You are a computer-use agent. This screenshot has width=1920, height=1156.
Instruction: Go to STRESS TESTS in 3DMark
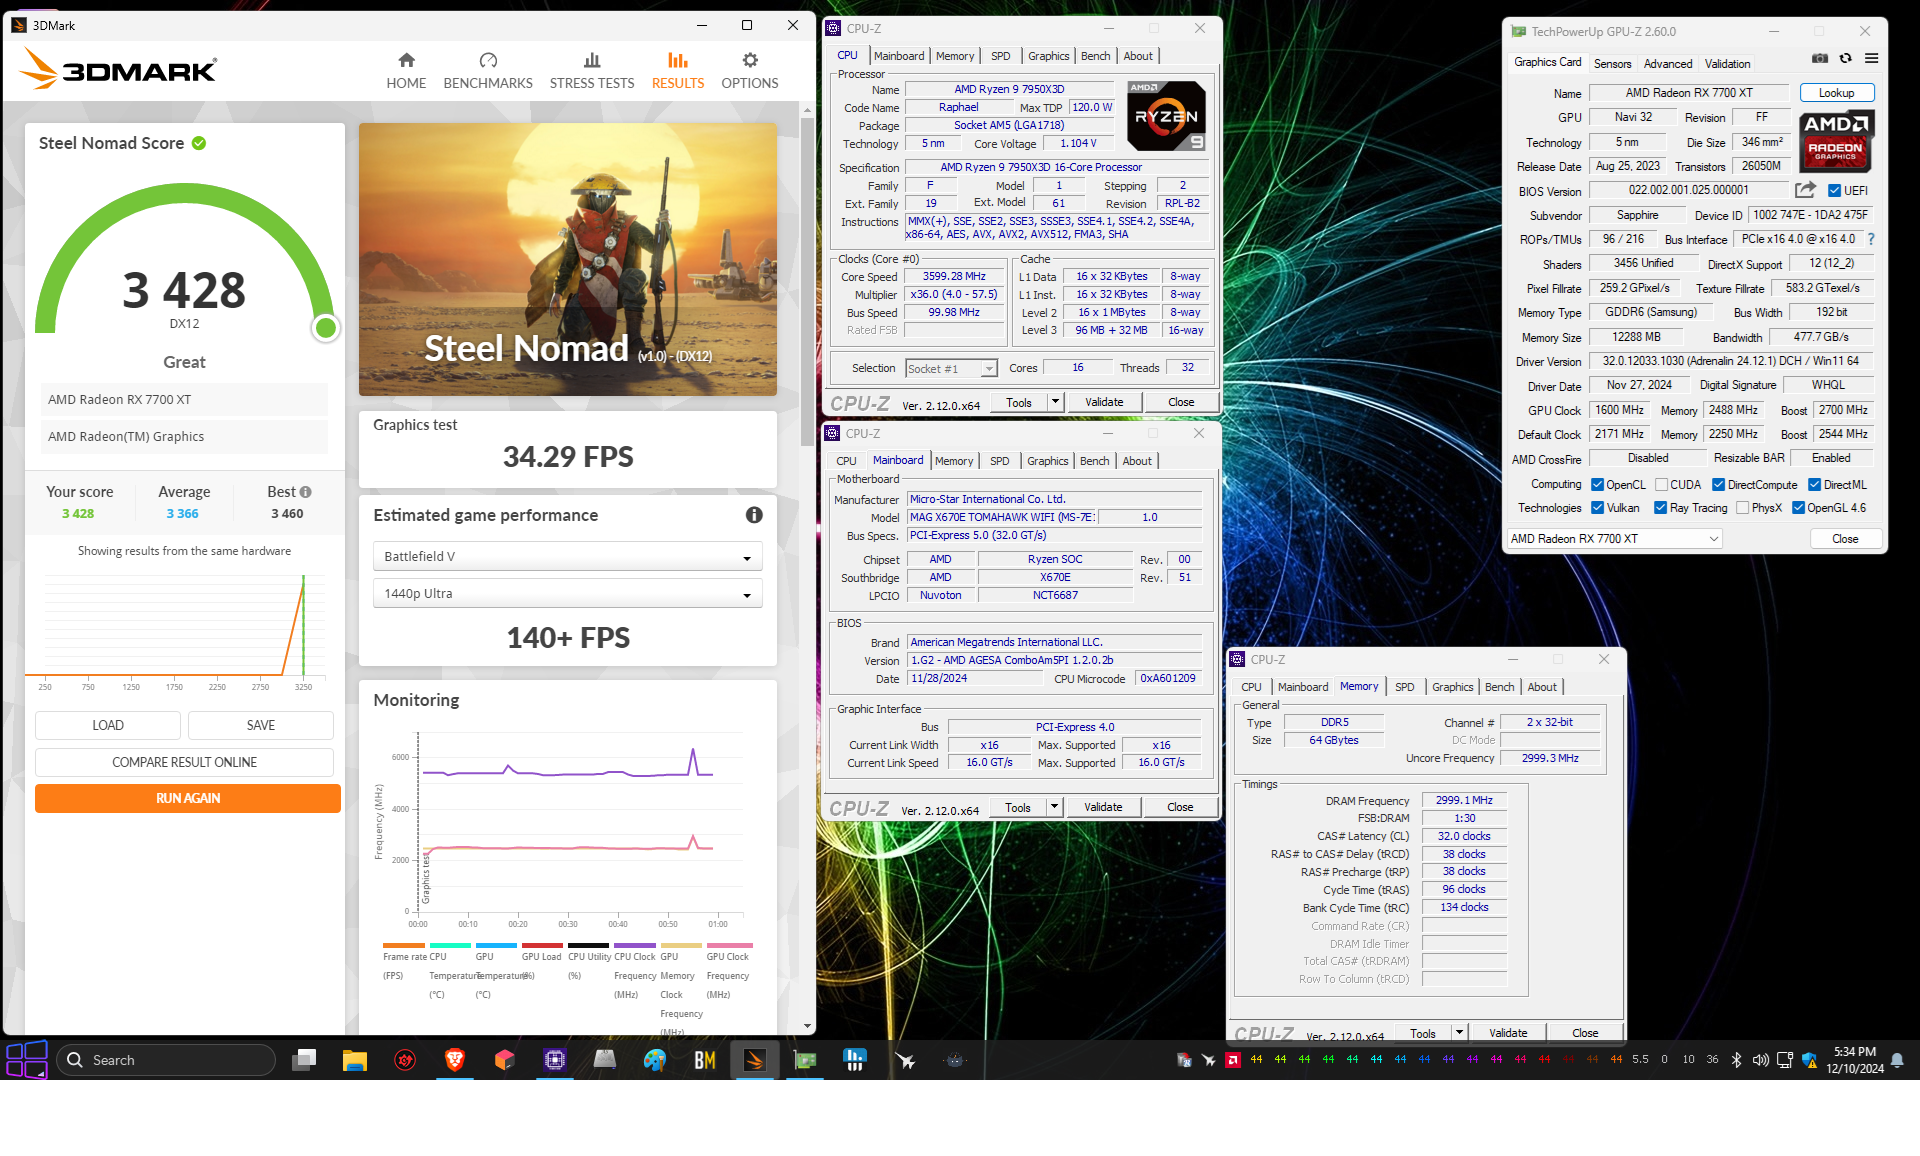pos(592,70)
